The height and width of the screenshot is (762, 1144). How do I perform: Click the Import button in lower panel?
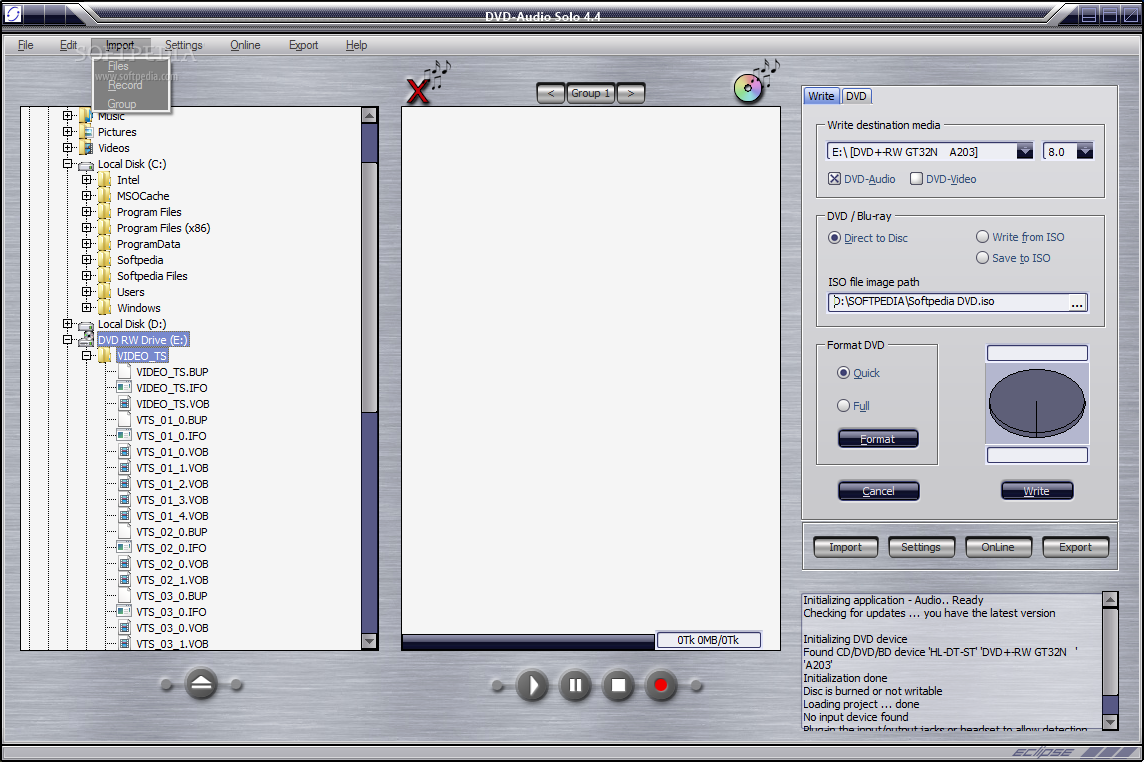846,547
